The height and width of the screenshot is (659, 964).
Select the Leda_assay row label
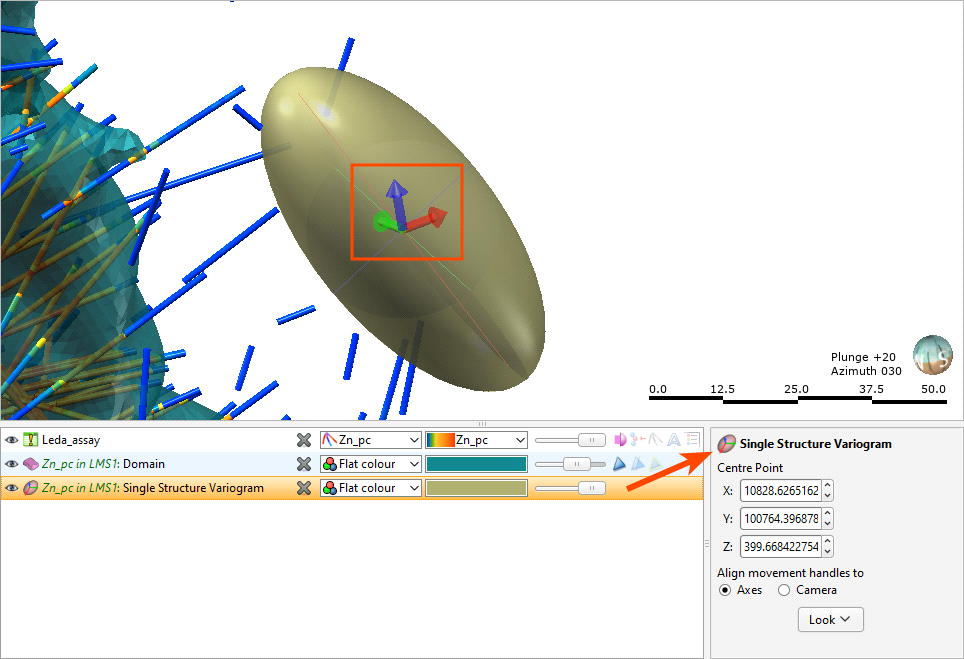click(x=71, y=440)
